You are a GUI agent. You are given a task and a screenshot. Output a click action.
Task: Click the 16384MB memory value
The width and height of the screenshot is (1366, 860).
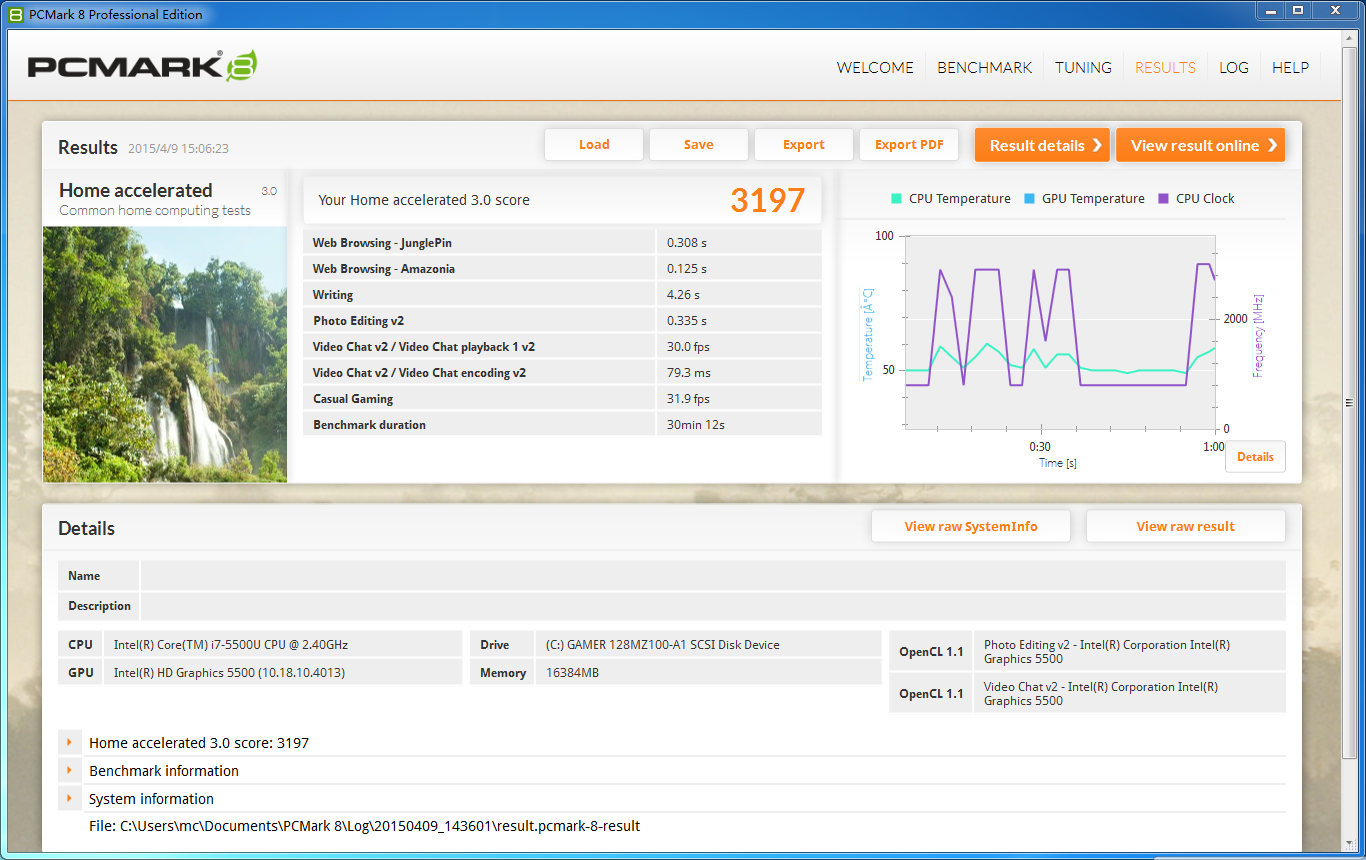(573, 673)
